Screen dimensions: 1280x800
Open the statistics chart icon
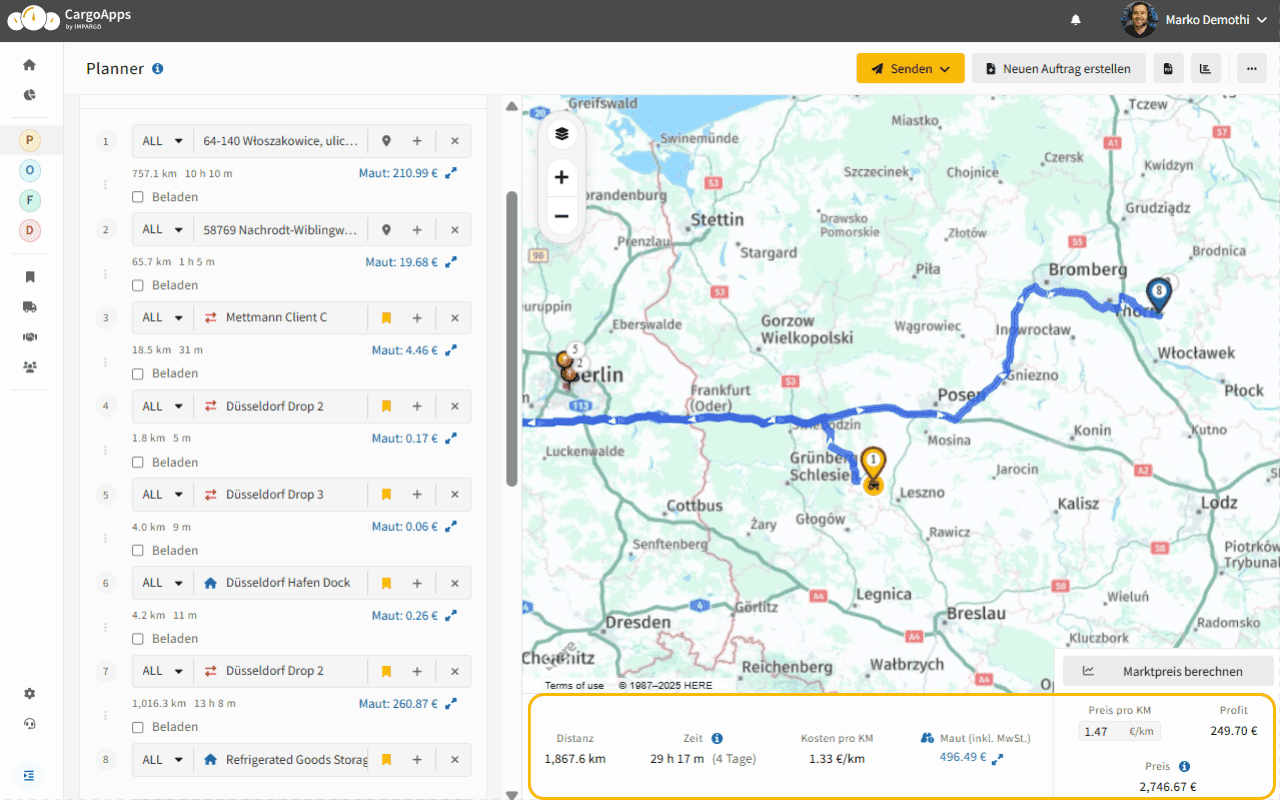pos(1205,67)
